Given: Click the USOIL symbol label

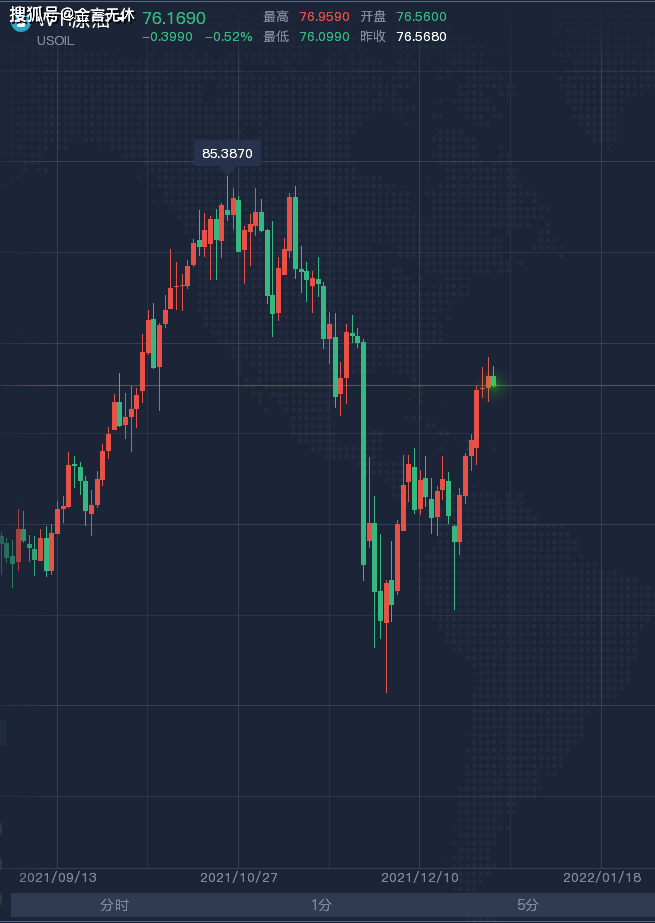Looking at the screenshot, I should (x=56, y=41).
